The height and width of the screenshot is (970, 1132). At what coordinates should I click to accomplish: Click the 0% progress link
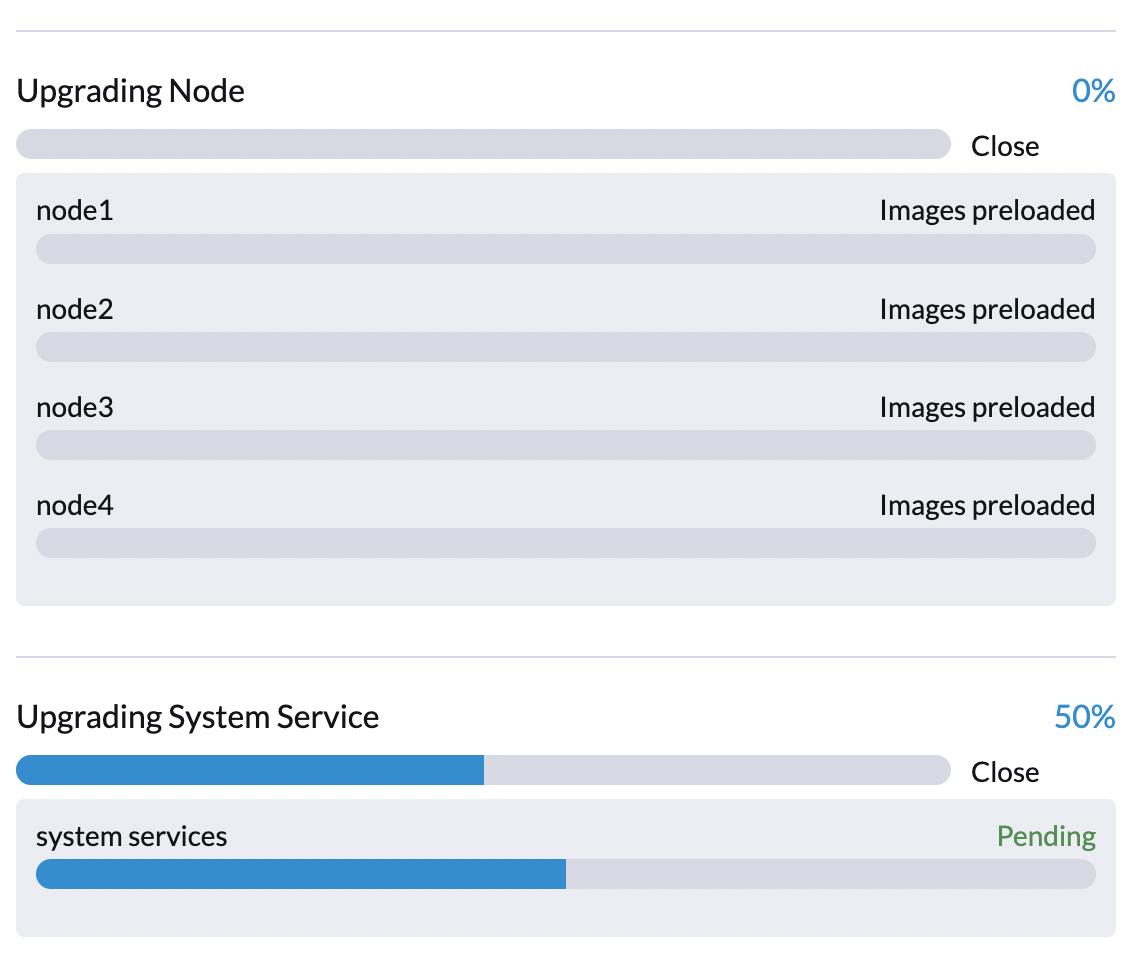point(1094,91)
